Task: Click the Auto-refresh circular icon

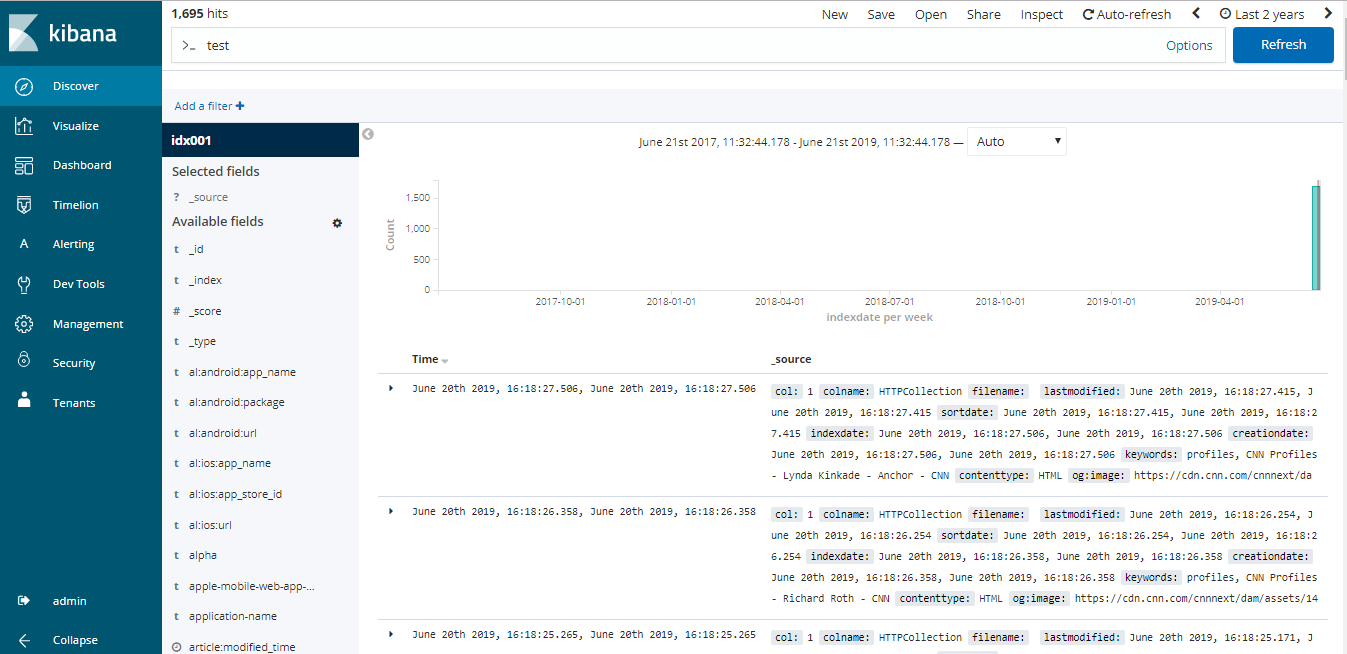Action: tap(1088, 14)
